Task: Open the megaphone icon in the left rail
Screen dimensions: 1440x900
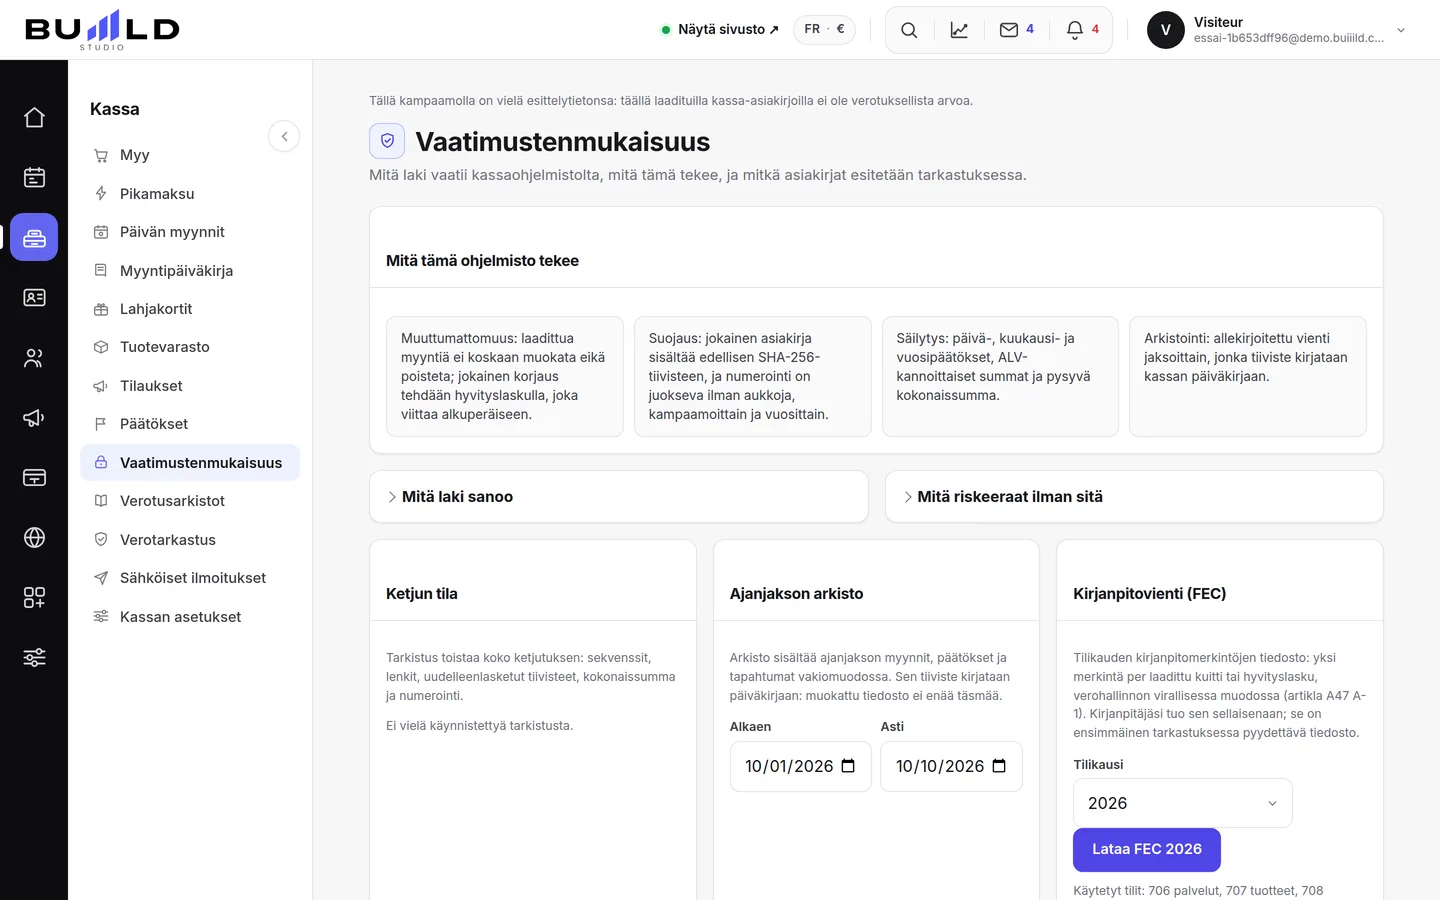Action: click(34, 417)
